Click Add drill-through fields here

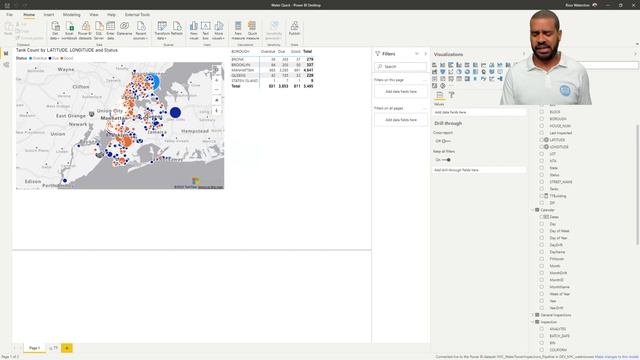pyautogui.click(x=479, y=170)
